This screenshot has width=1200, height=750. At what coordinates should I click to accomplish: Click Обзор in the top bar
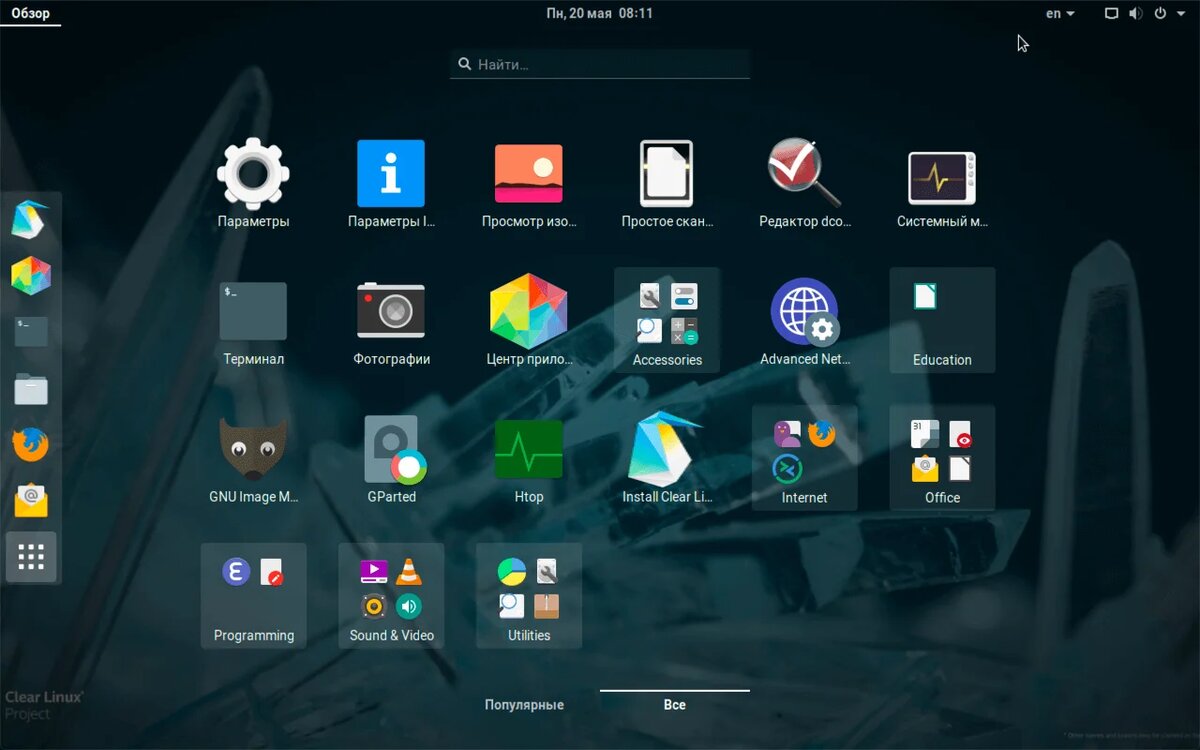click(30, 13)
